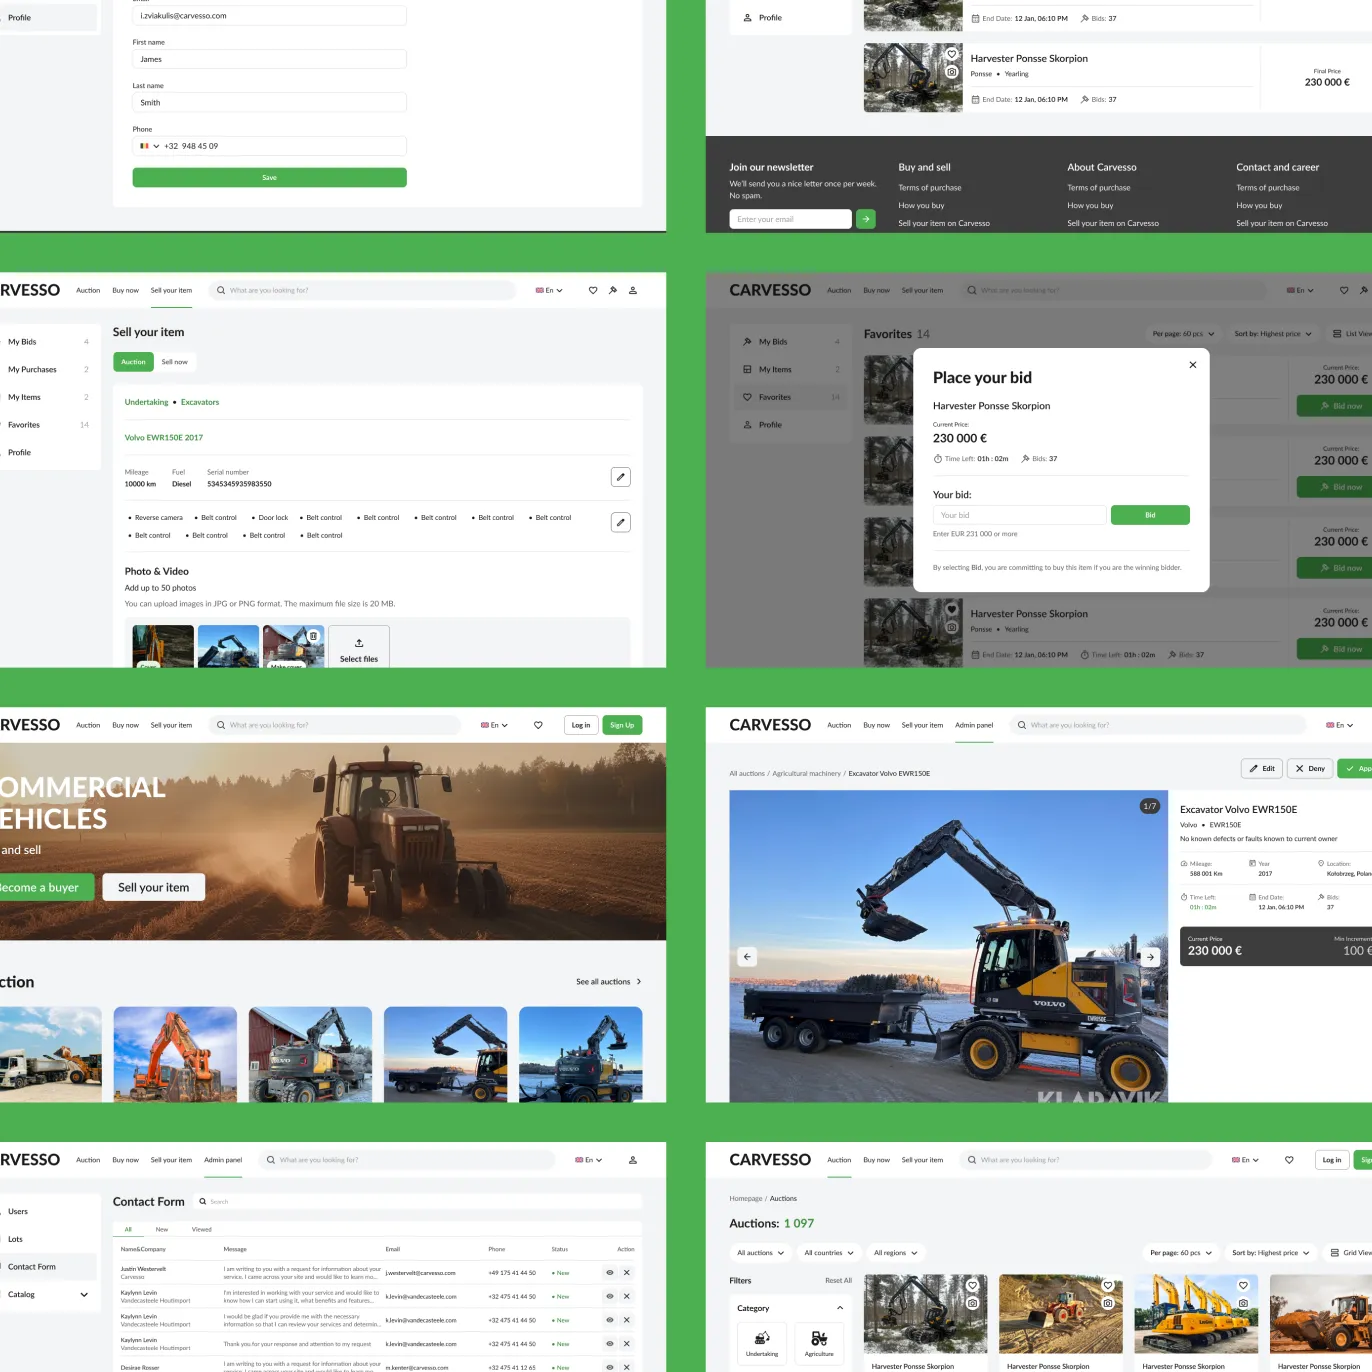The height and width of the screenshot is (1372, 1372).
Task: Select Undertaking category icon
Action: 762,1342
